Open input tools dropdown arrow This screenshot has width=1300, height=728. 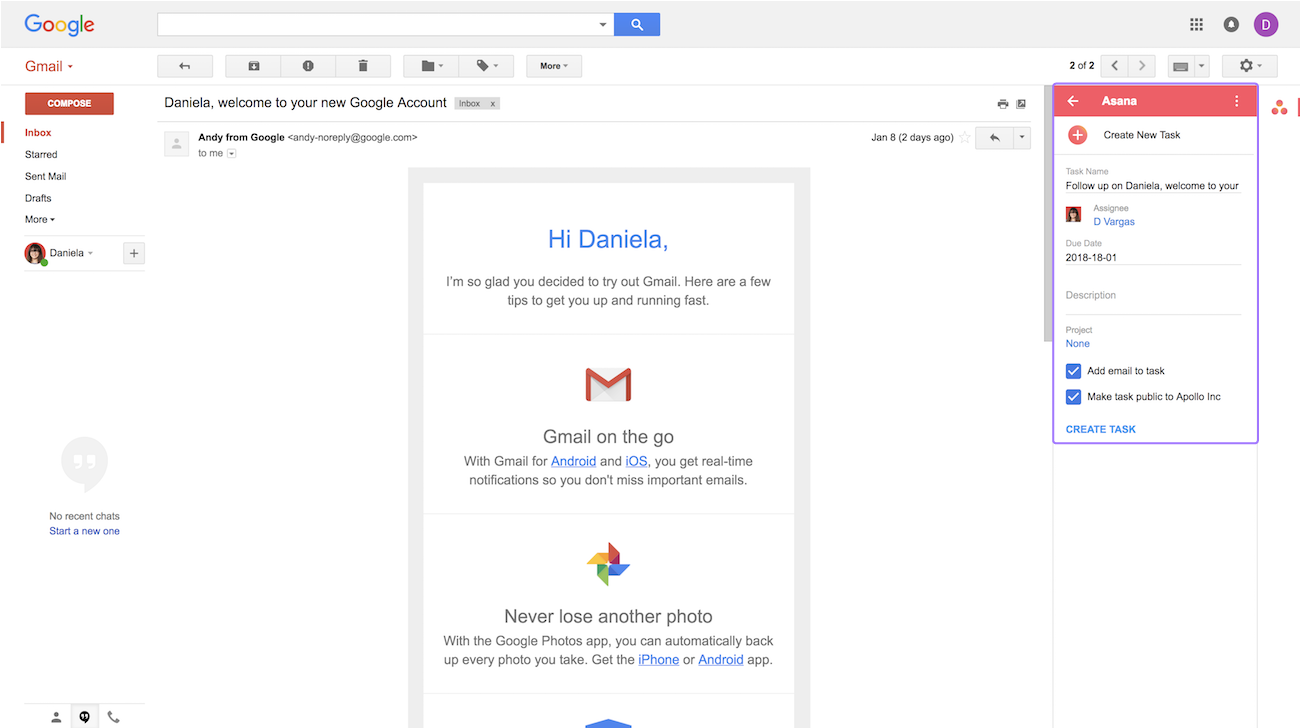coord(1202,66)
